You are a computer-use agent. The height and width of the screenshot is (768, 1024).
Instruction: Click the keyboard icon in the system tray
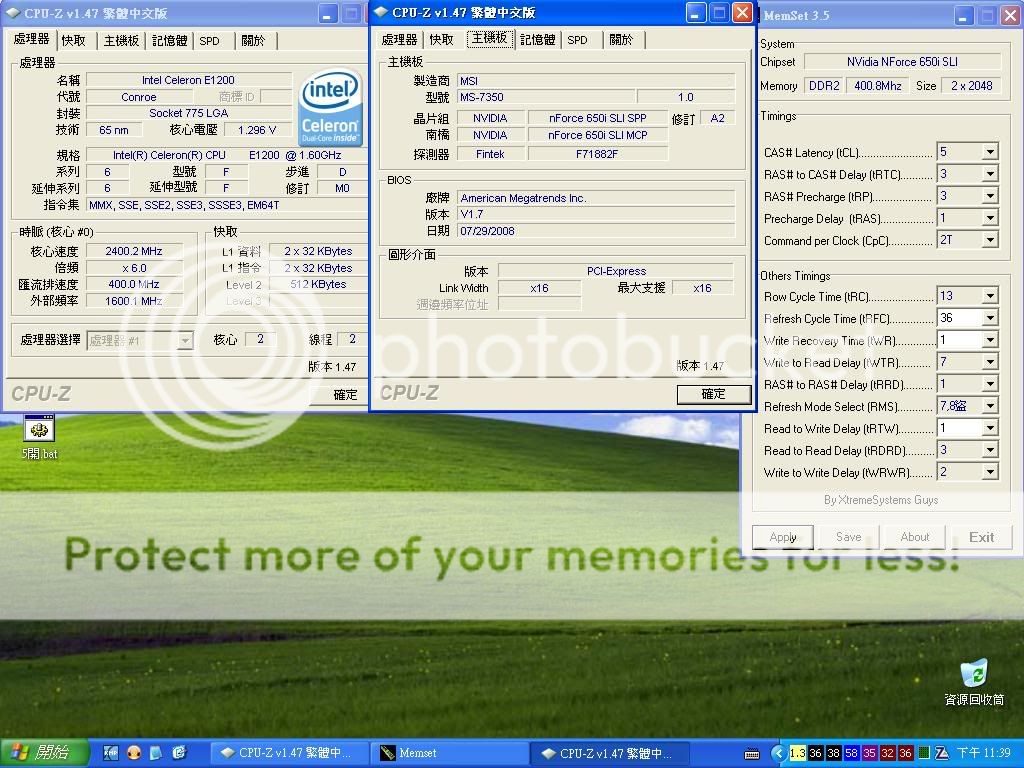pyautogui.click(x=752, y=754)
